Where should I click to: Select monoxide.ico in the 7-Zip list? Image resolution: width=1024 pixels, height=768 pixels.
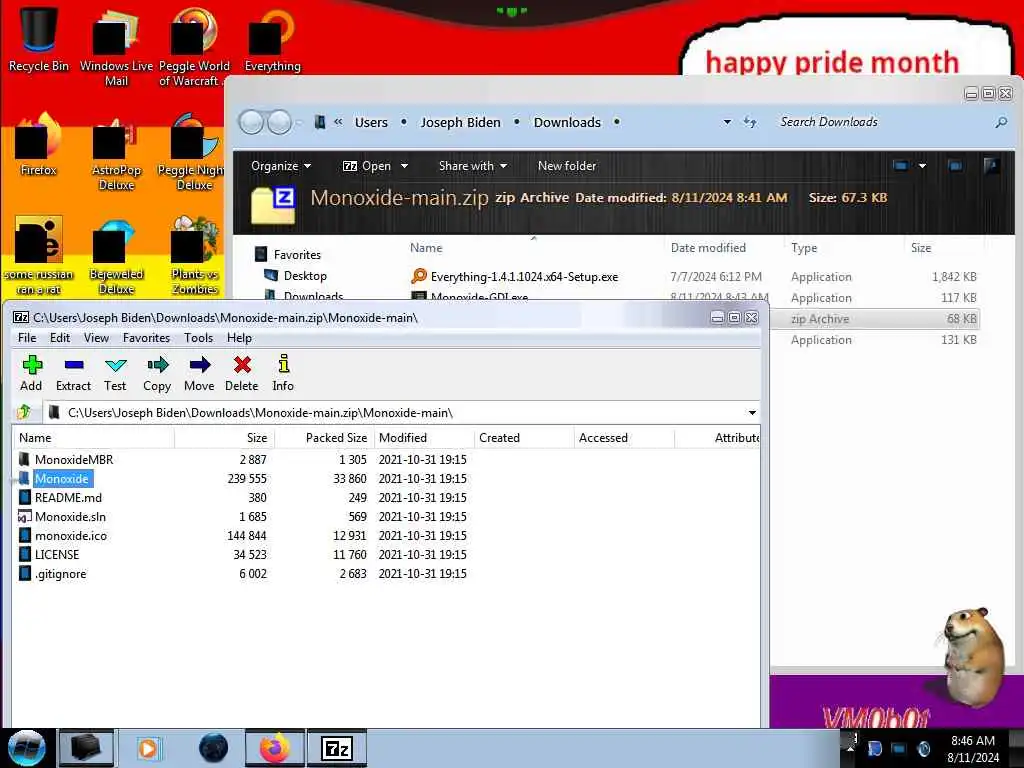[x=71, y=536]
